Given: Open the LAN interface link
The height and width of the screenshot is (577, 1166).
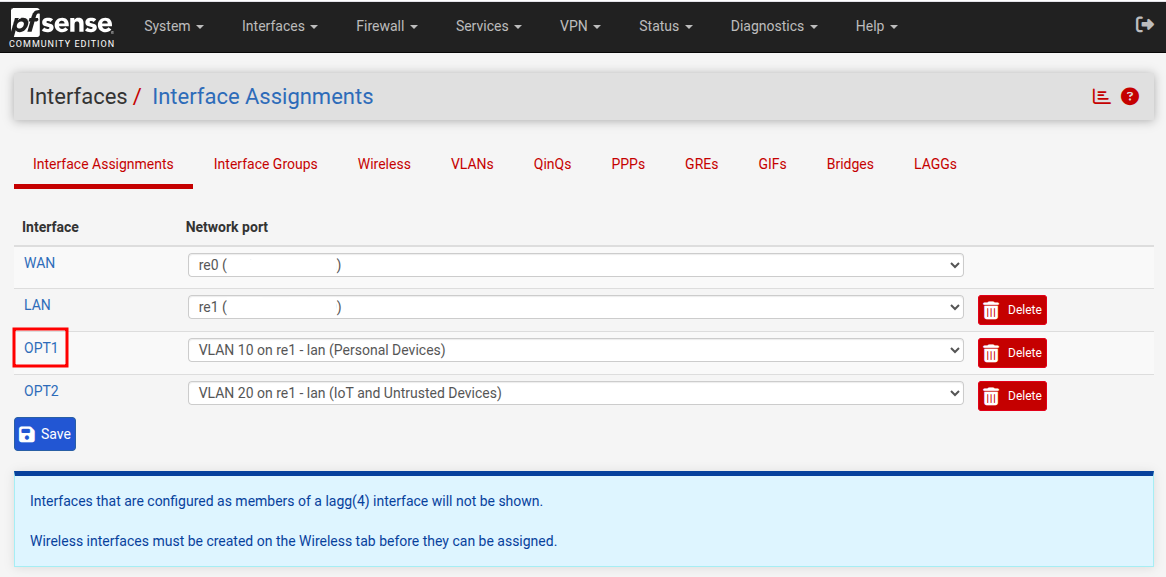Looking at the screenshot, I should click(x=37, y=305).
